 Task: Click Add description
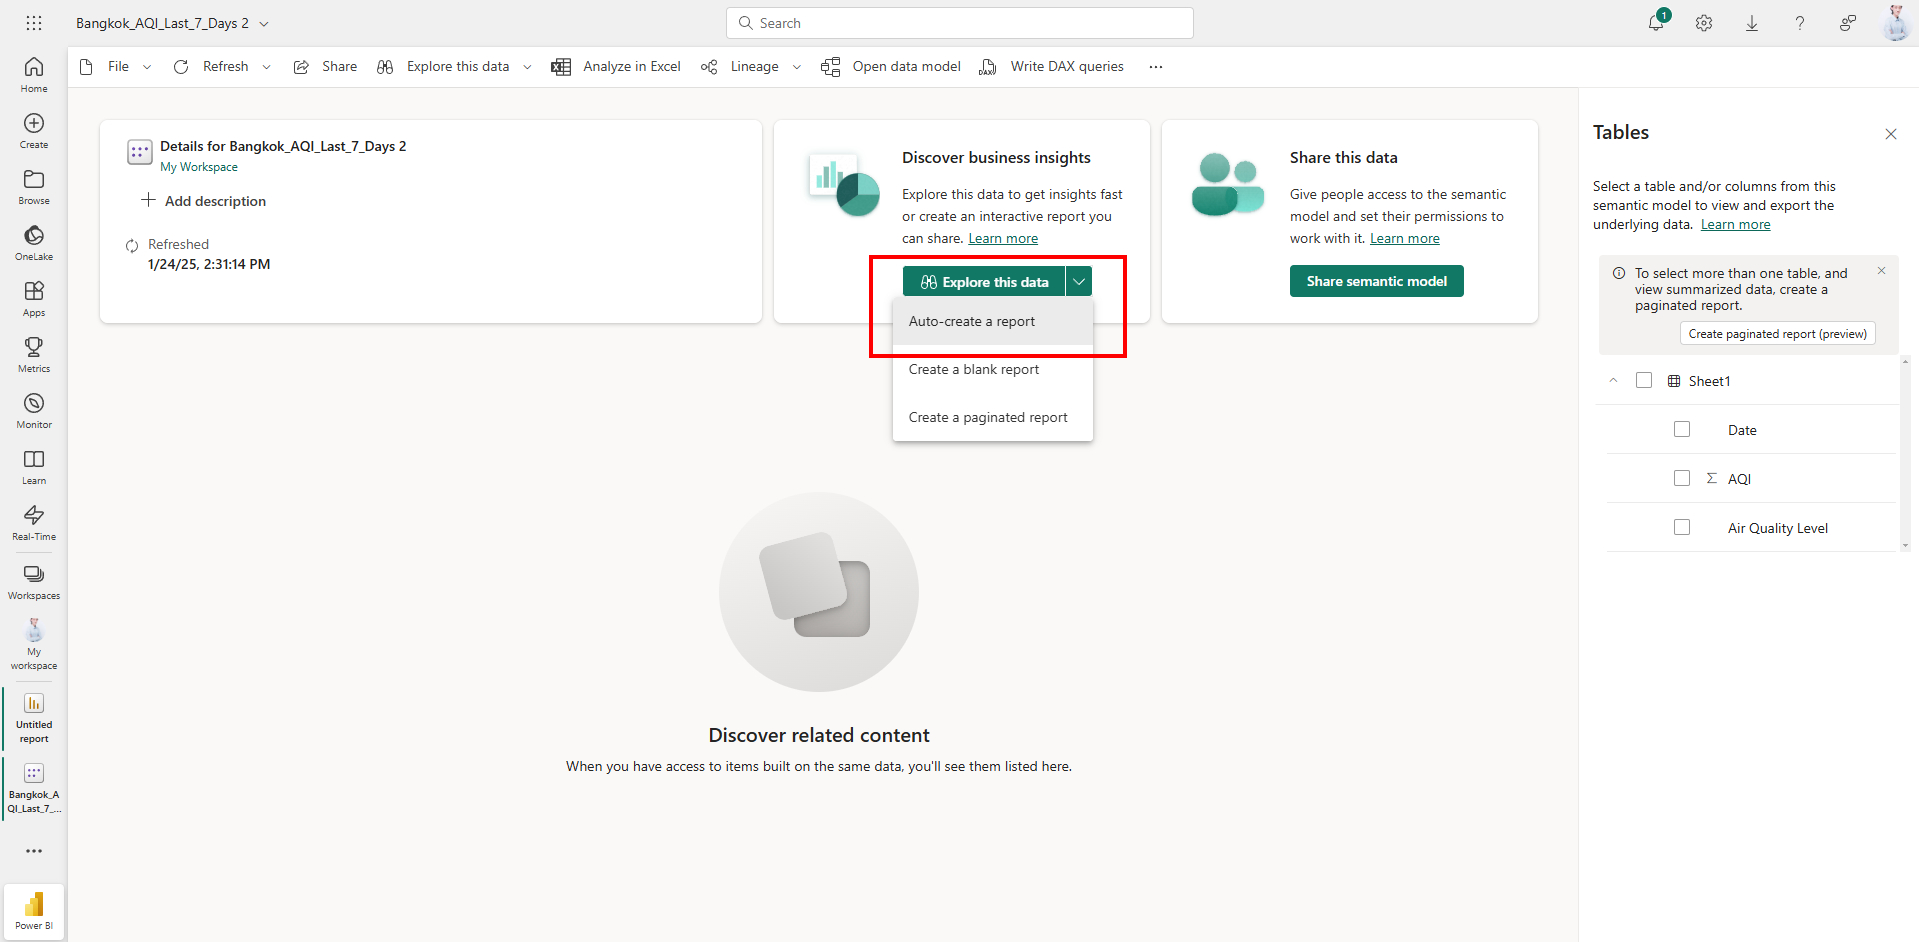tap(204, 201)
